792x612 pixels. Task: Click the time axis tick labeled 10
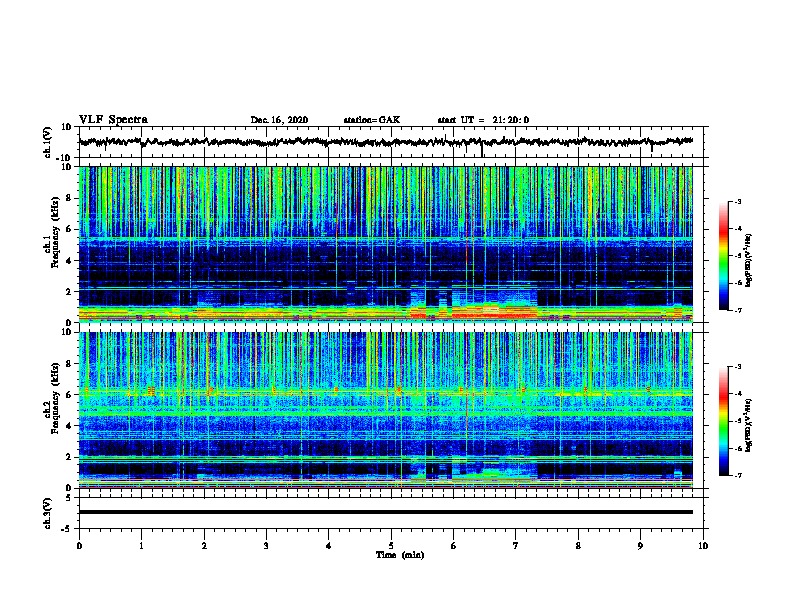pyautogui.click(x=703, y=546)
